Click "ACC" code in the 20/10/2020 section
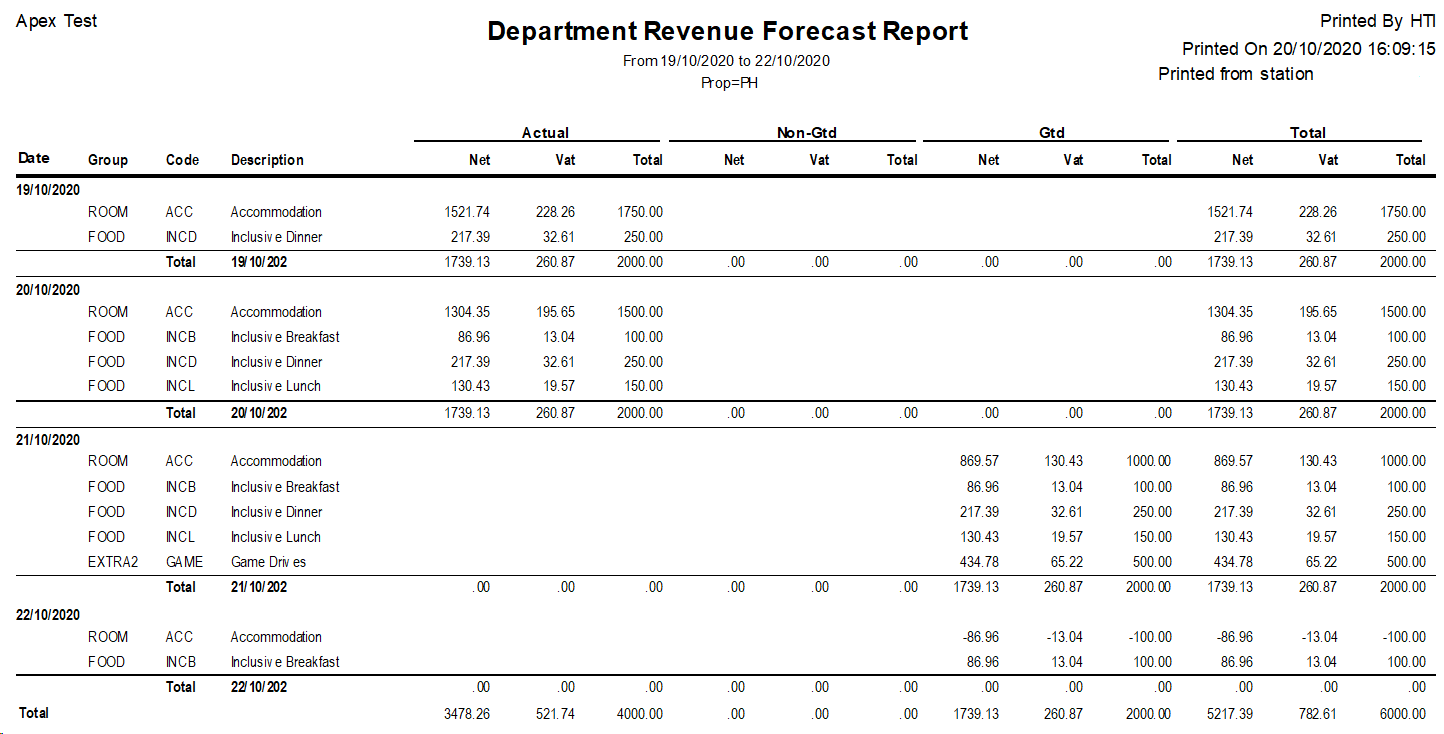 (x=179, y=312)
